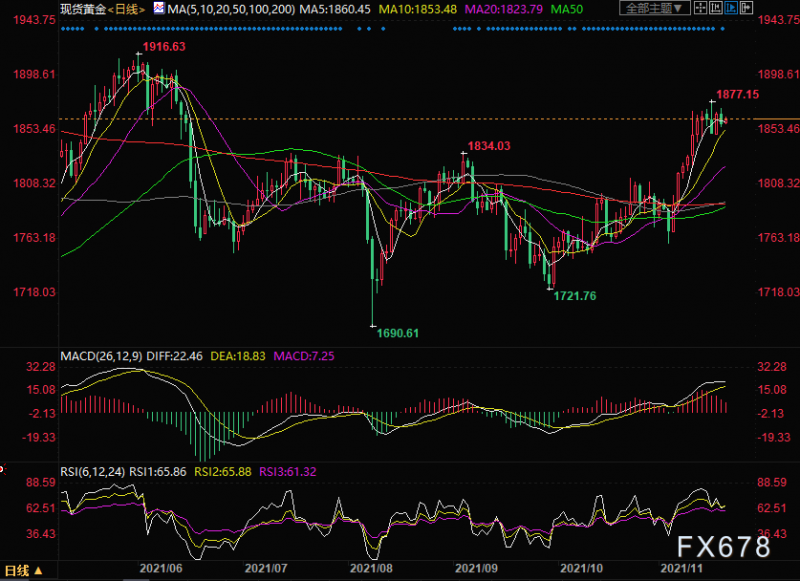Viewport: 800px width, 581px height.
Task: Click the 1763.18 right price axis label
Action: tap(779, 238)
